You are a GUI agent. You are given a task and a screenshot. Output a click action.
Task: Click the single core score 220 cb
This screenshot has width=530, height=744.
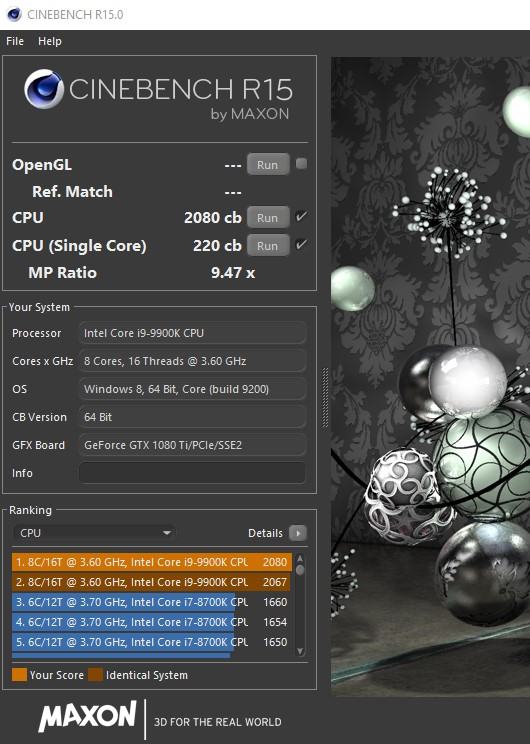point(217,245)
